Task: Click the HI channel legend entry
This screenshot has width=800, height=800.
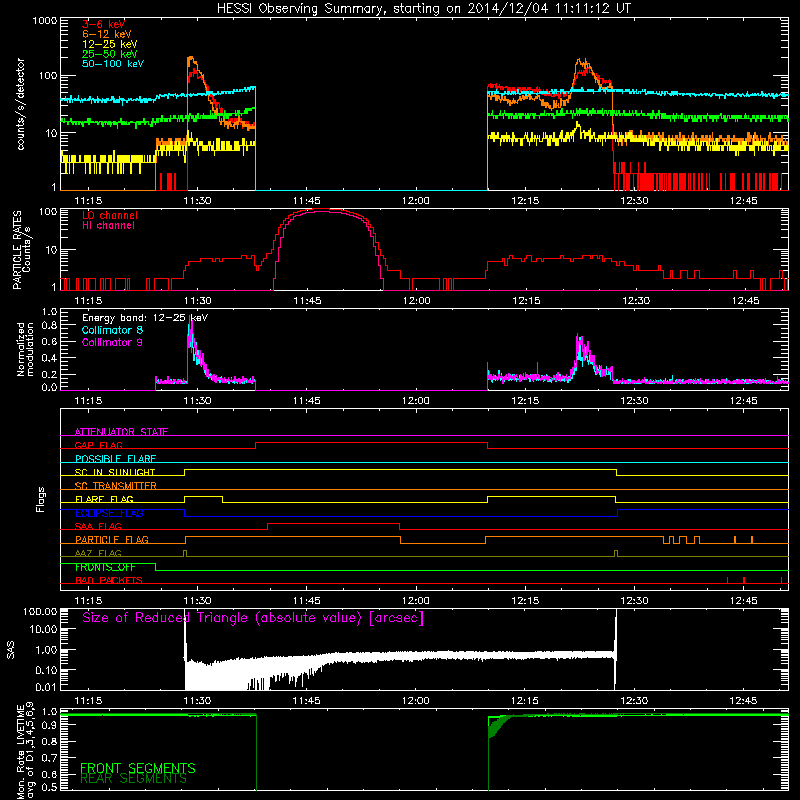Action: click(x=108, y=226)
